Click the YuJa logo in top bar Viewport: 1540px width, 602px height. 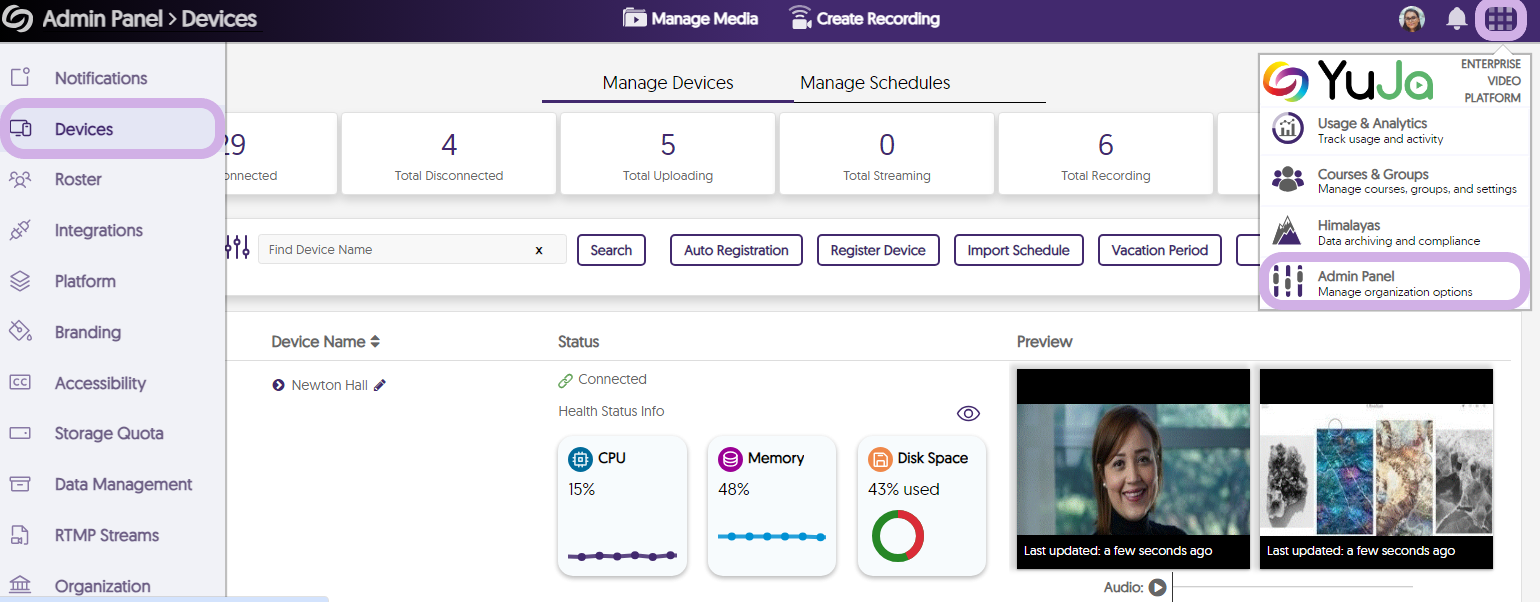(18, 19)
